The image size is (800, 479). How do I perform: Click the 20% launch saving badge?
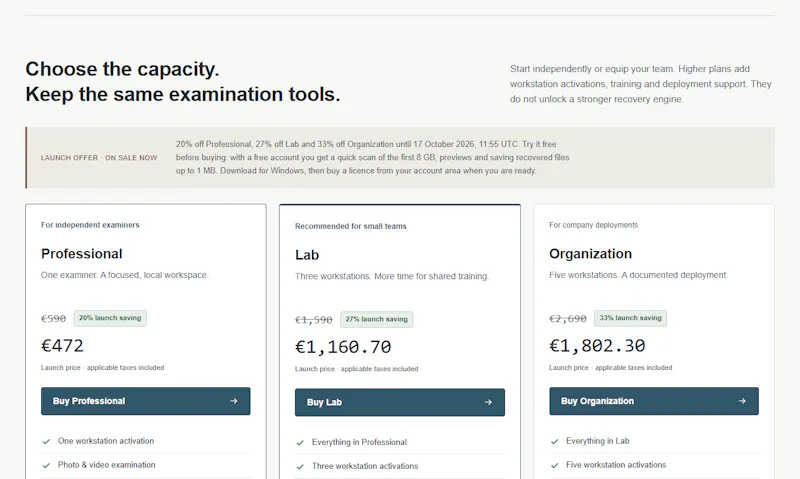pos(110,318)
